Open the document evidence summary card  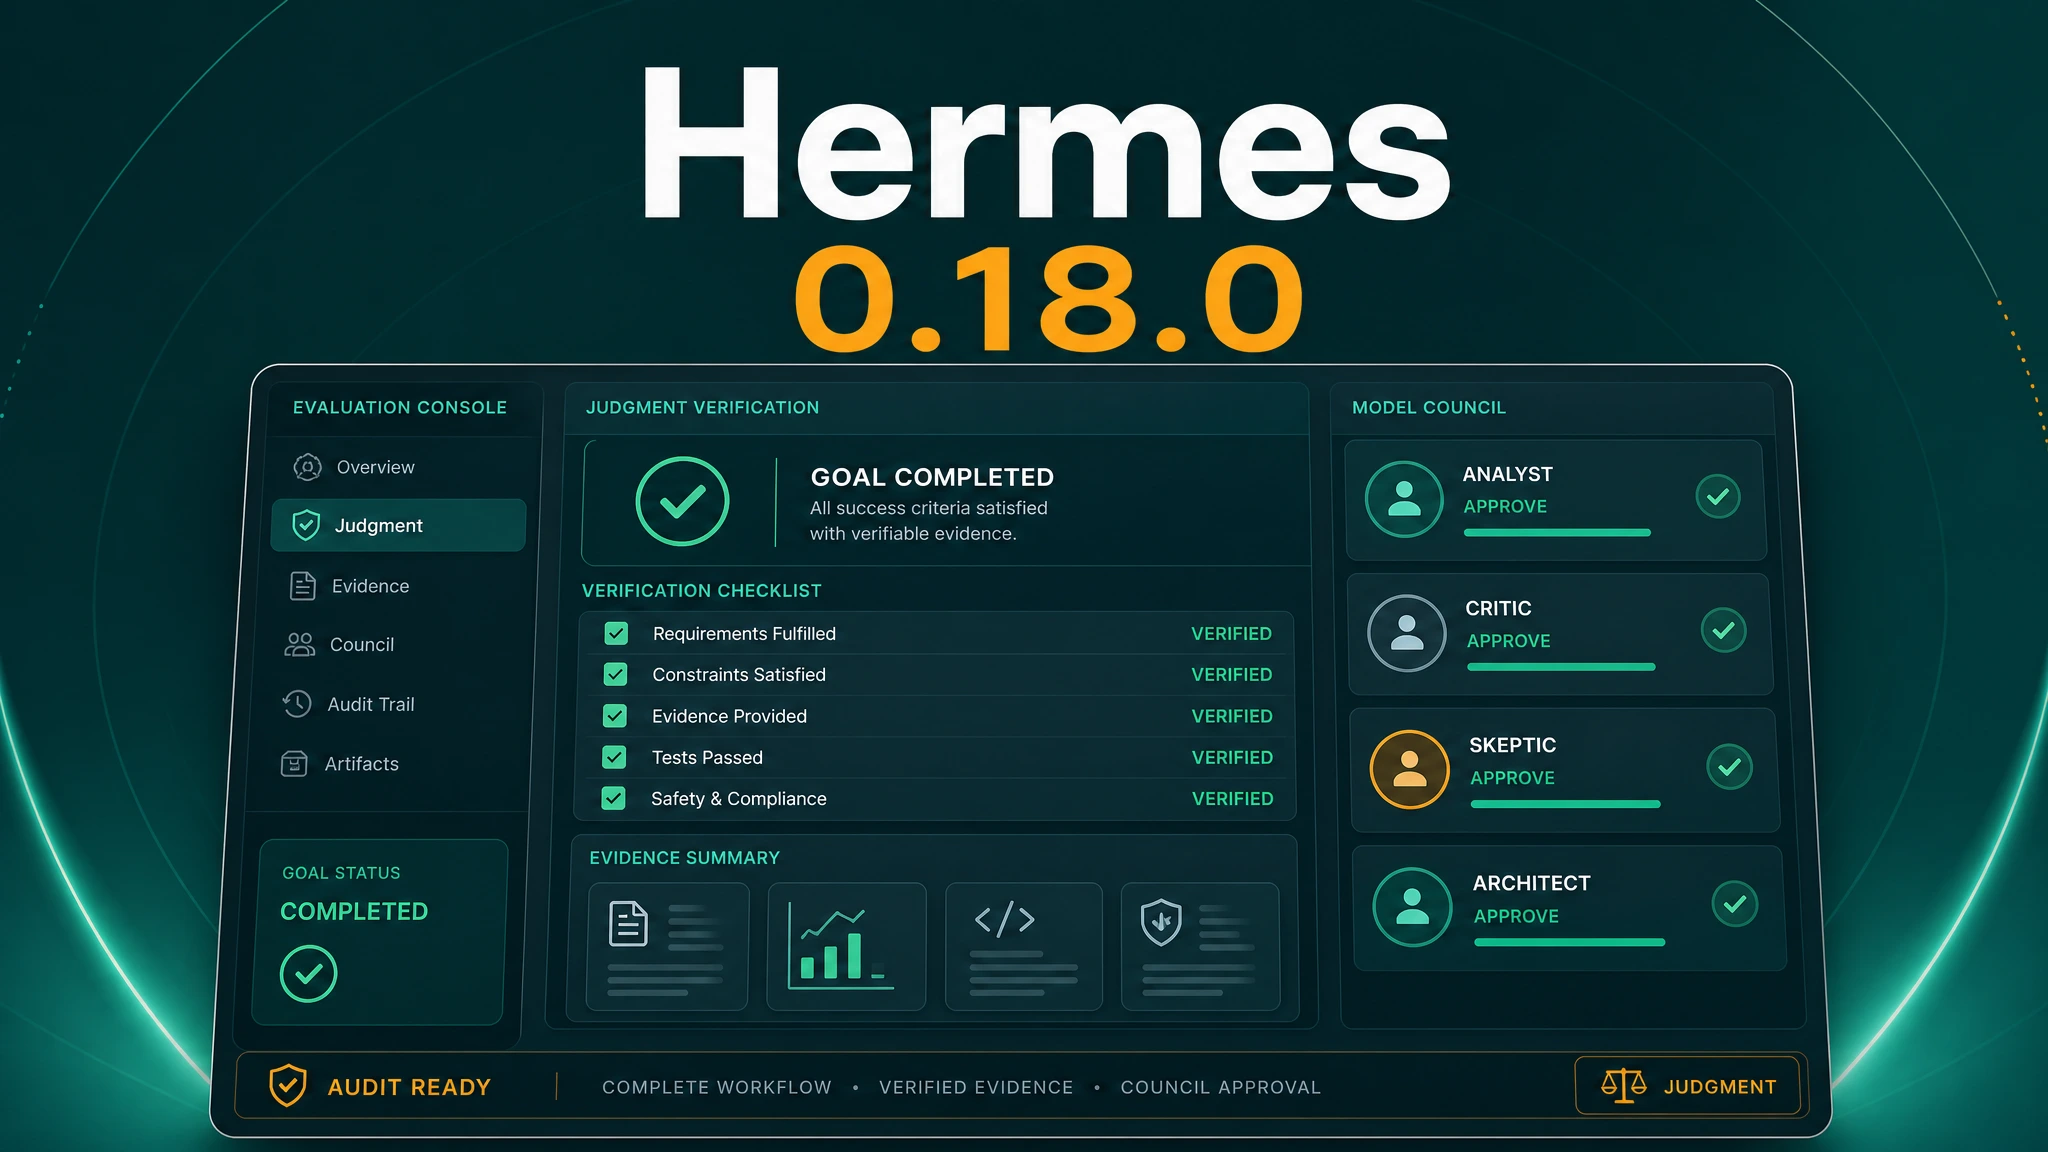tap(668, 946)
